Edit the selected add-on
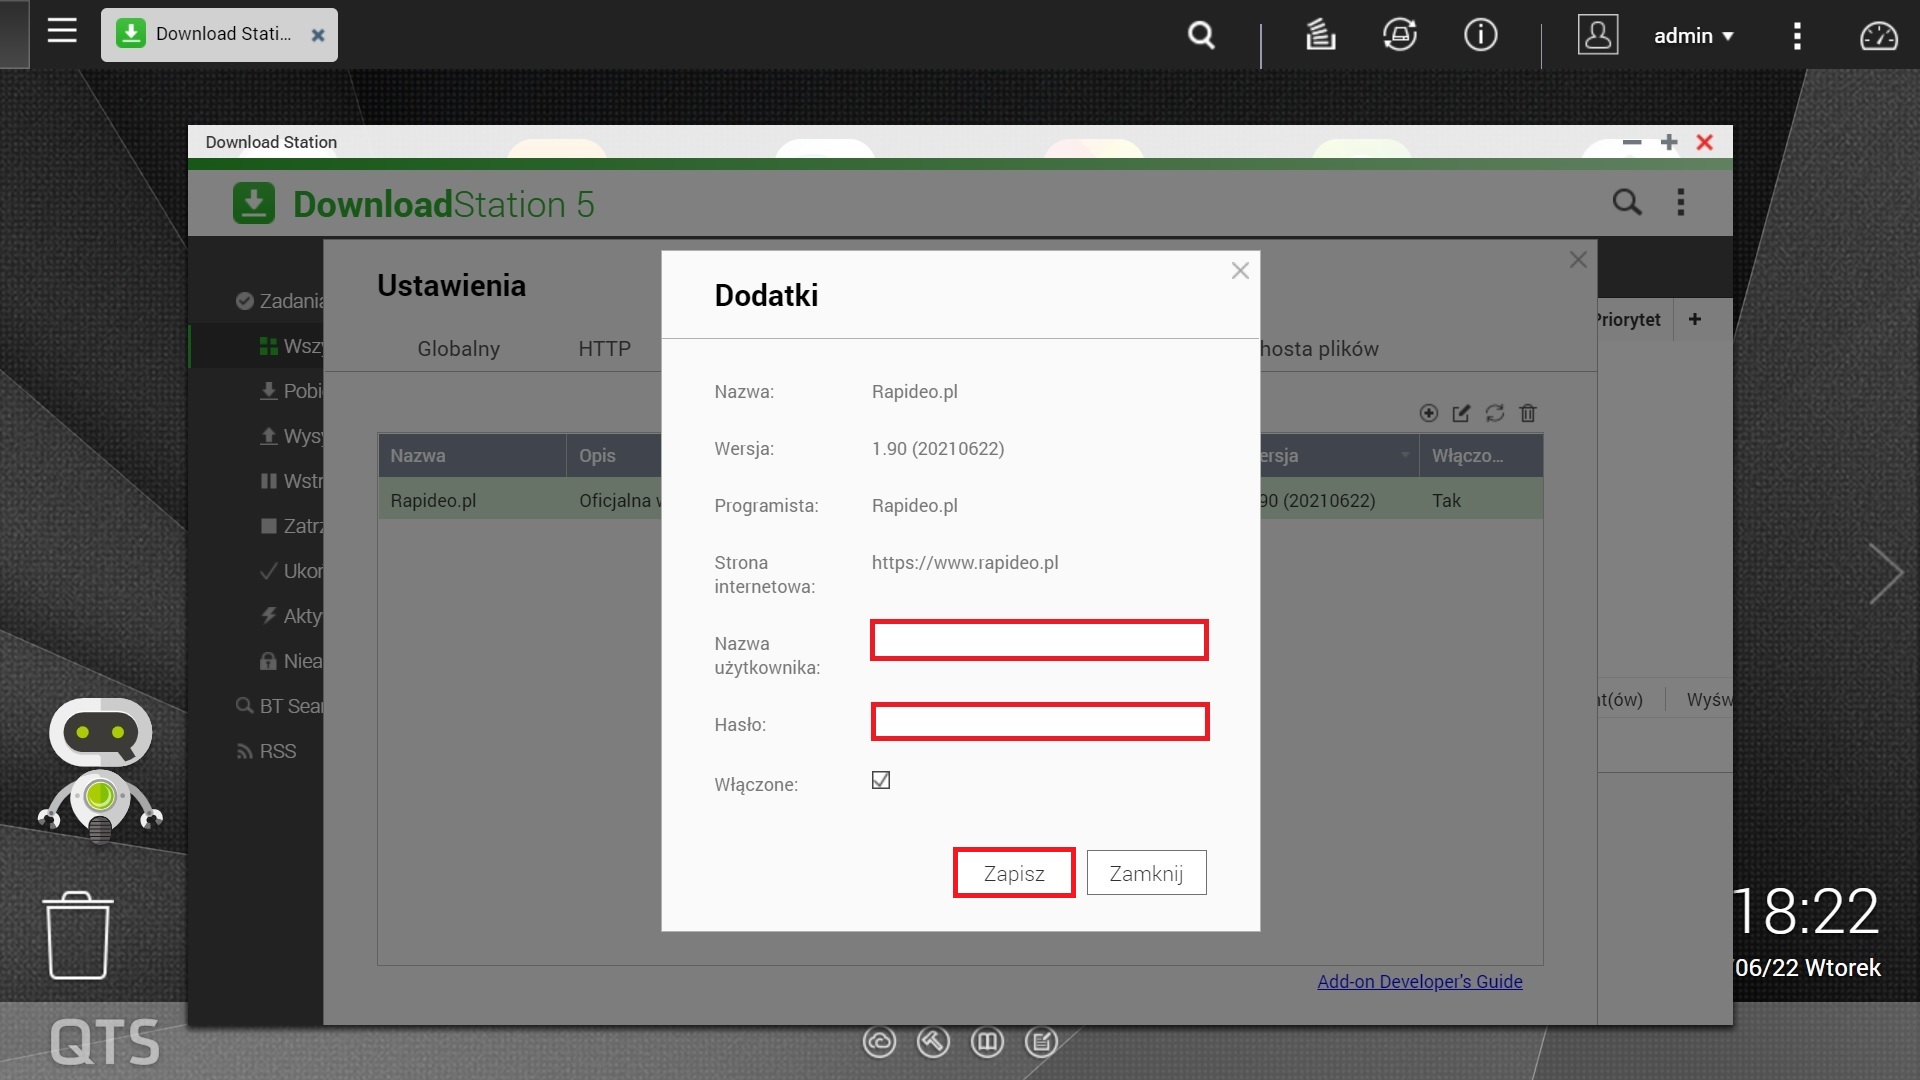The image size is (1920, 1080). tap(1461, 413)
